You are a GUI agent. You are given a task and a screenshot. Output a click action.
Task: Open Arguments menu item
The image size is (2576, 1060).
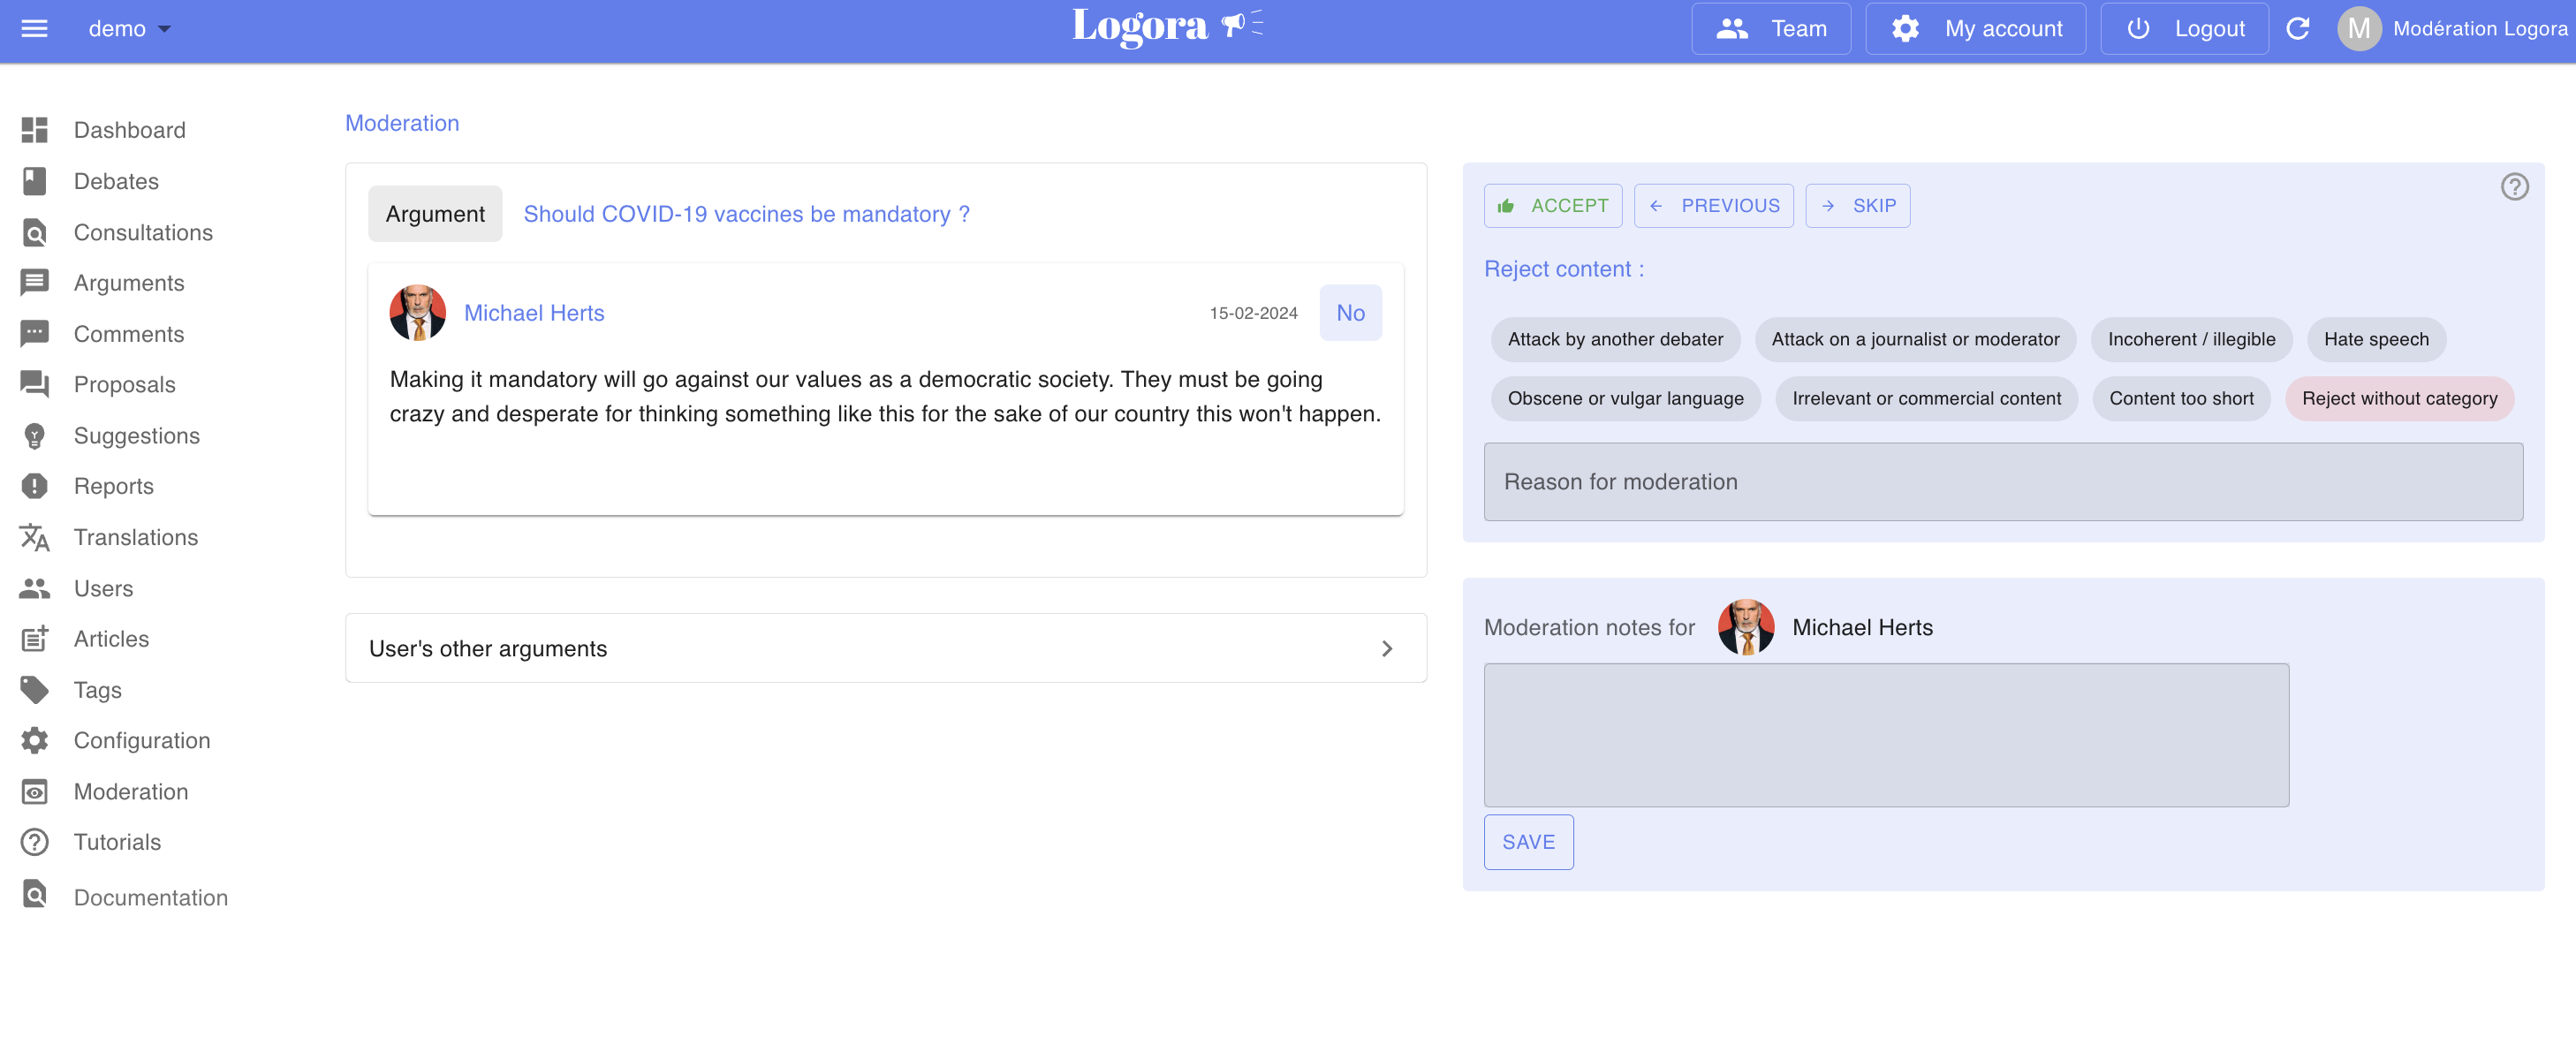tap(129, 283)
